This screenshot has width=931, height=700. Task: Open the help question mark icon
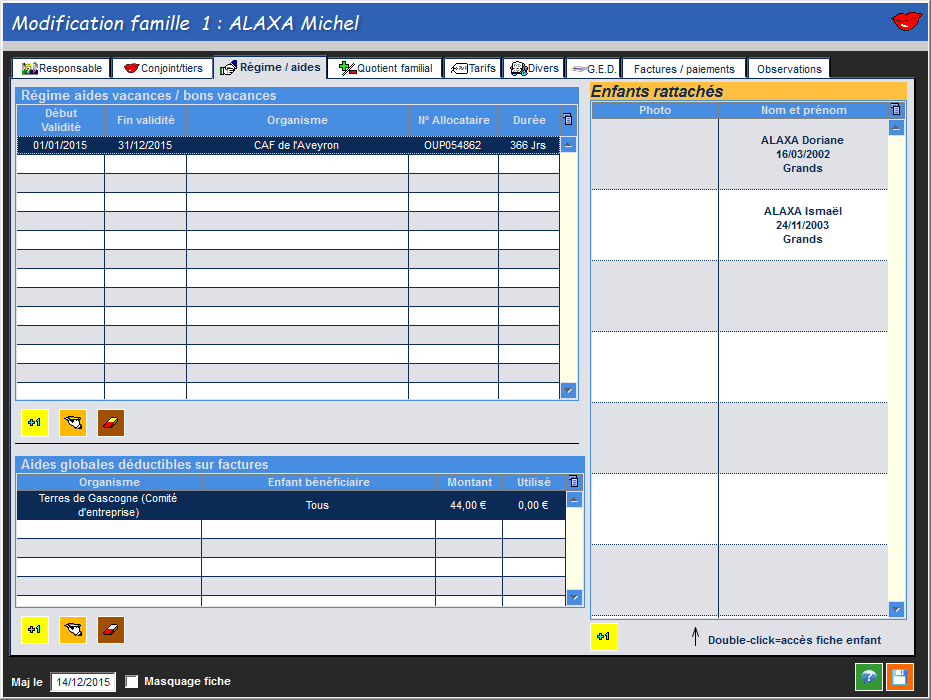coord(868,677)
